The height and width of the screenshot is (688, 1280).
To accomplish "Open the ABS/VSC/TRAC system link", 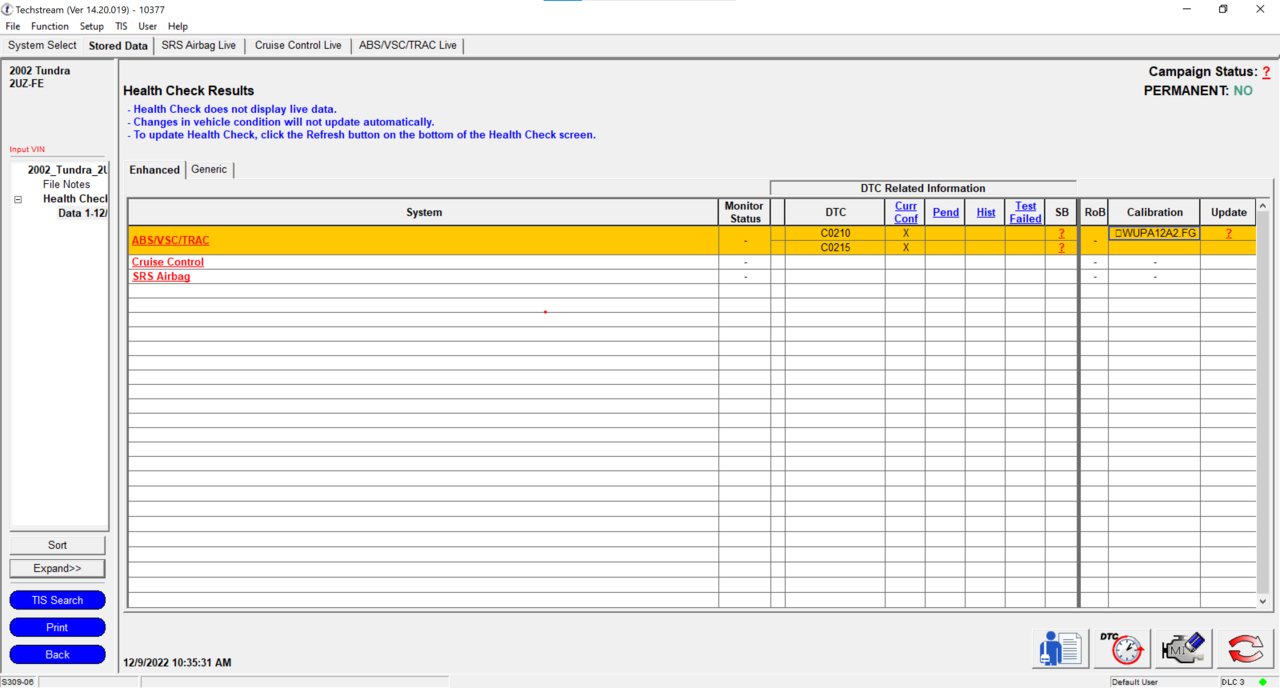I will coord(171,240).
